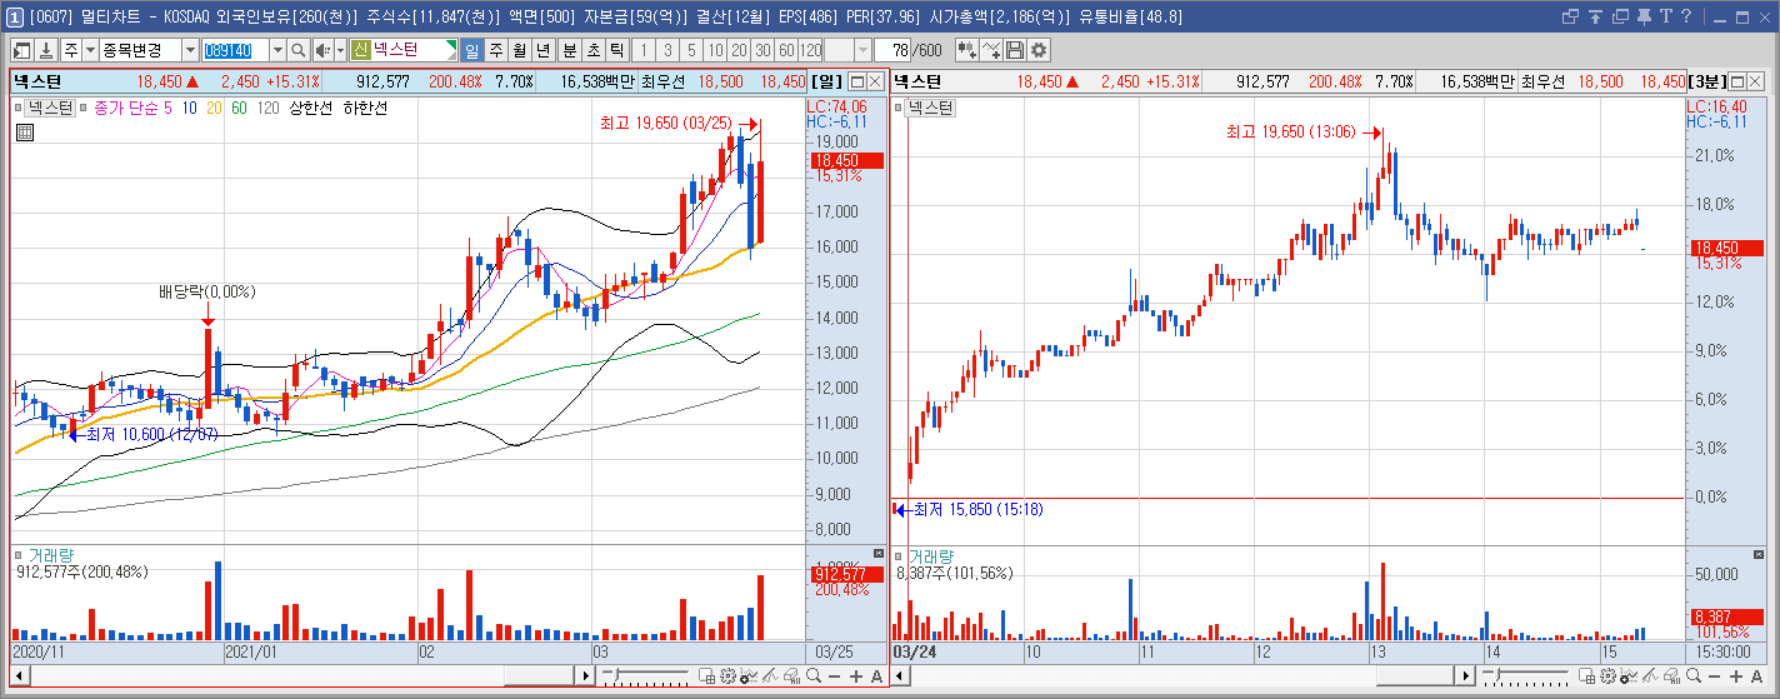
Task: Click the 최우선 label in daily chart header
Action: (663, 82)
